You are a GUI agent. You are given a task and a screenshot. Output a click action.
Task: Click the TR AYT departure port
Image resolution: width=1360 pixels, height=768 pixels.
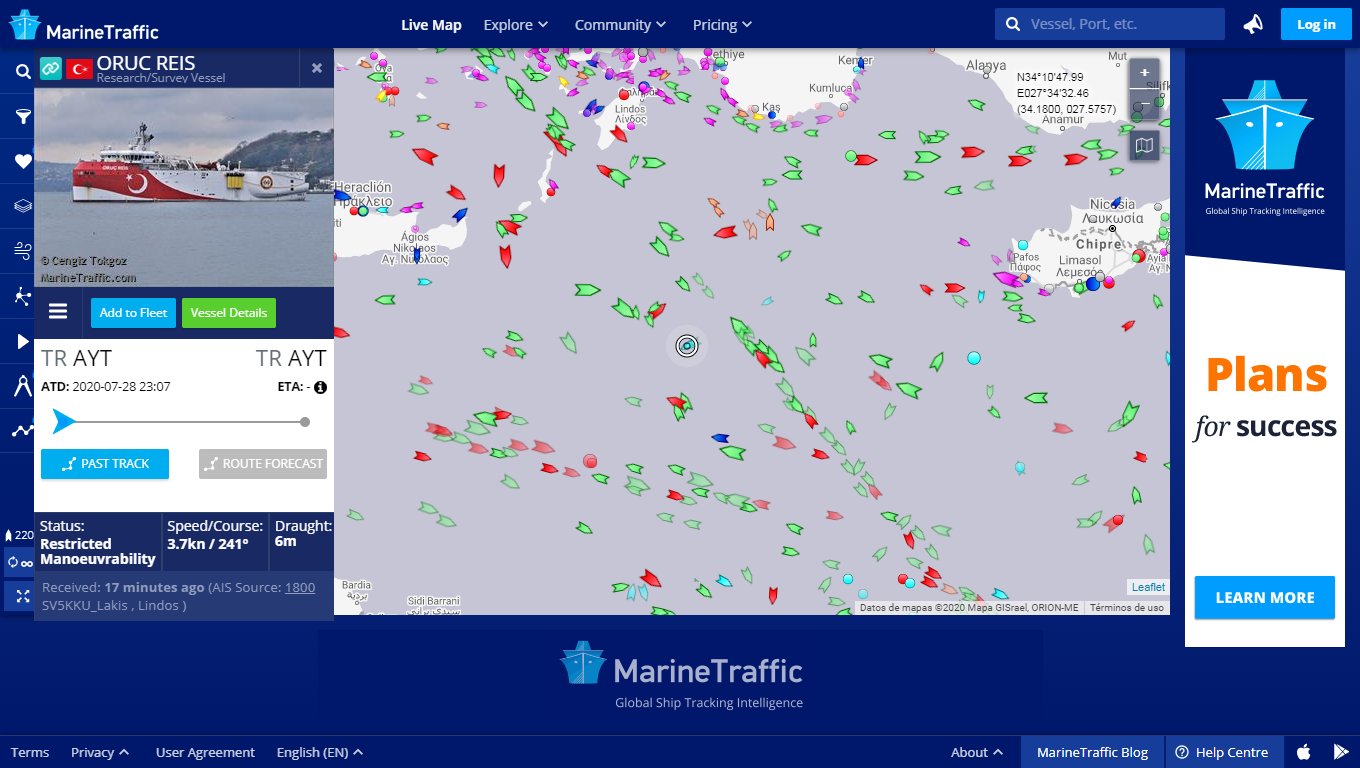click(76, 358)
